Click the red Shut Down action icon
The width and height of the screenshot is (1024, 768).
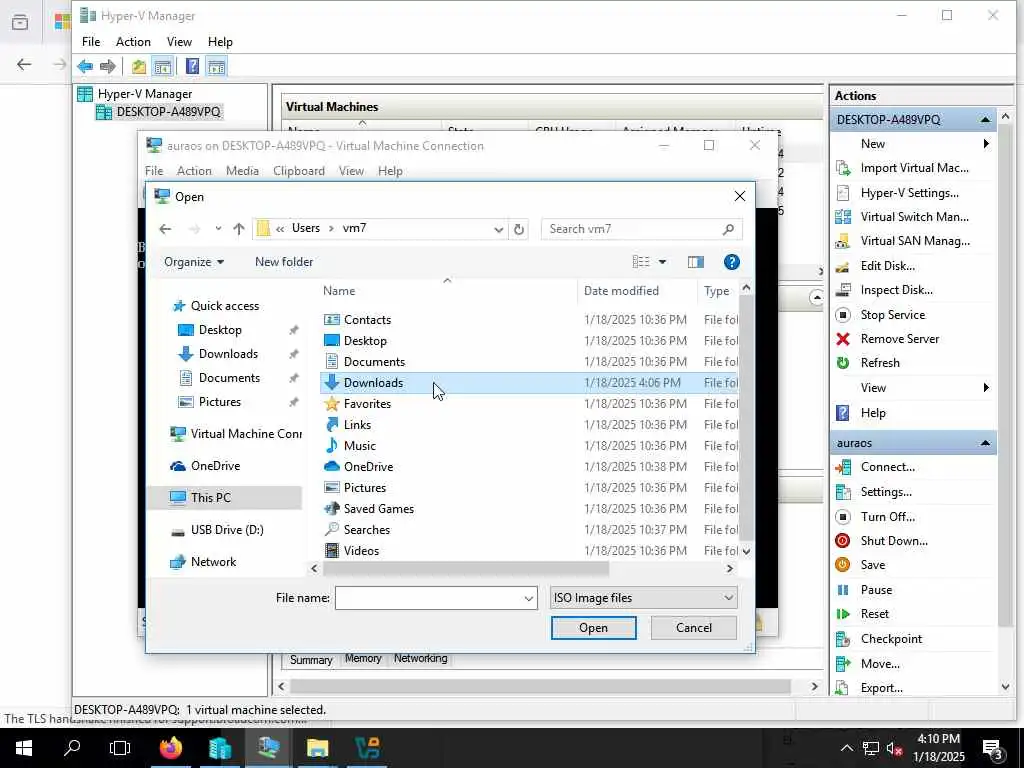click(x=843, y=541)
